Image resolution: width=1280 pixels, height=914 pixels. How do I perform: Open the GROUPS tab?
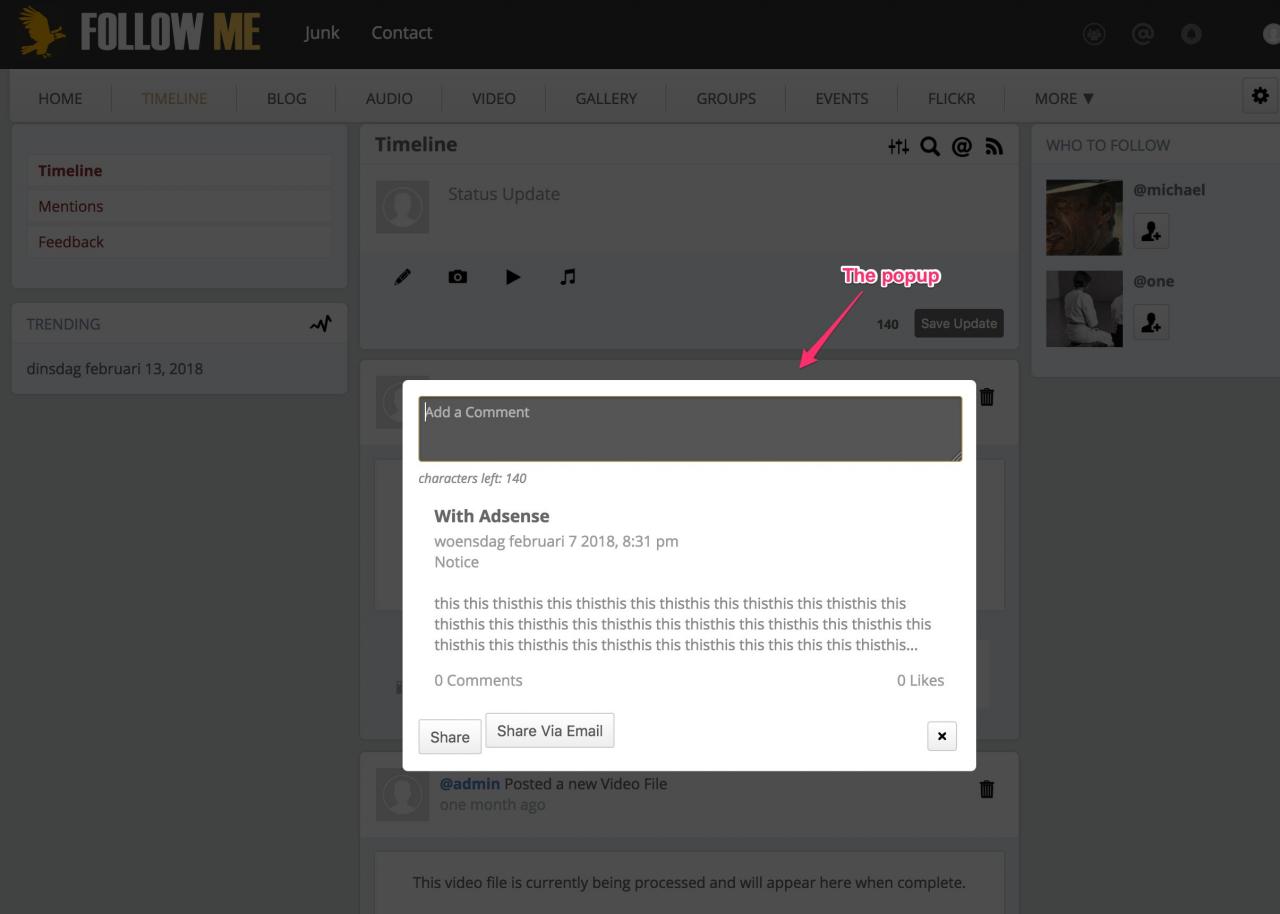tap(726, 98)
